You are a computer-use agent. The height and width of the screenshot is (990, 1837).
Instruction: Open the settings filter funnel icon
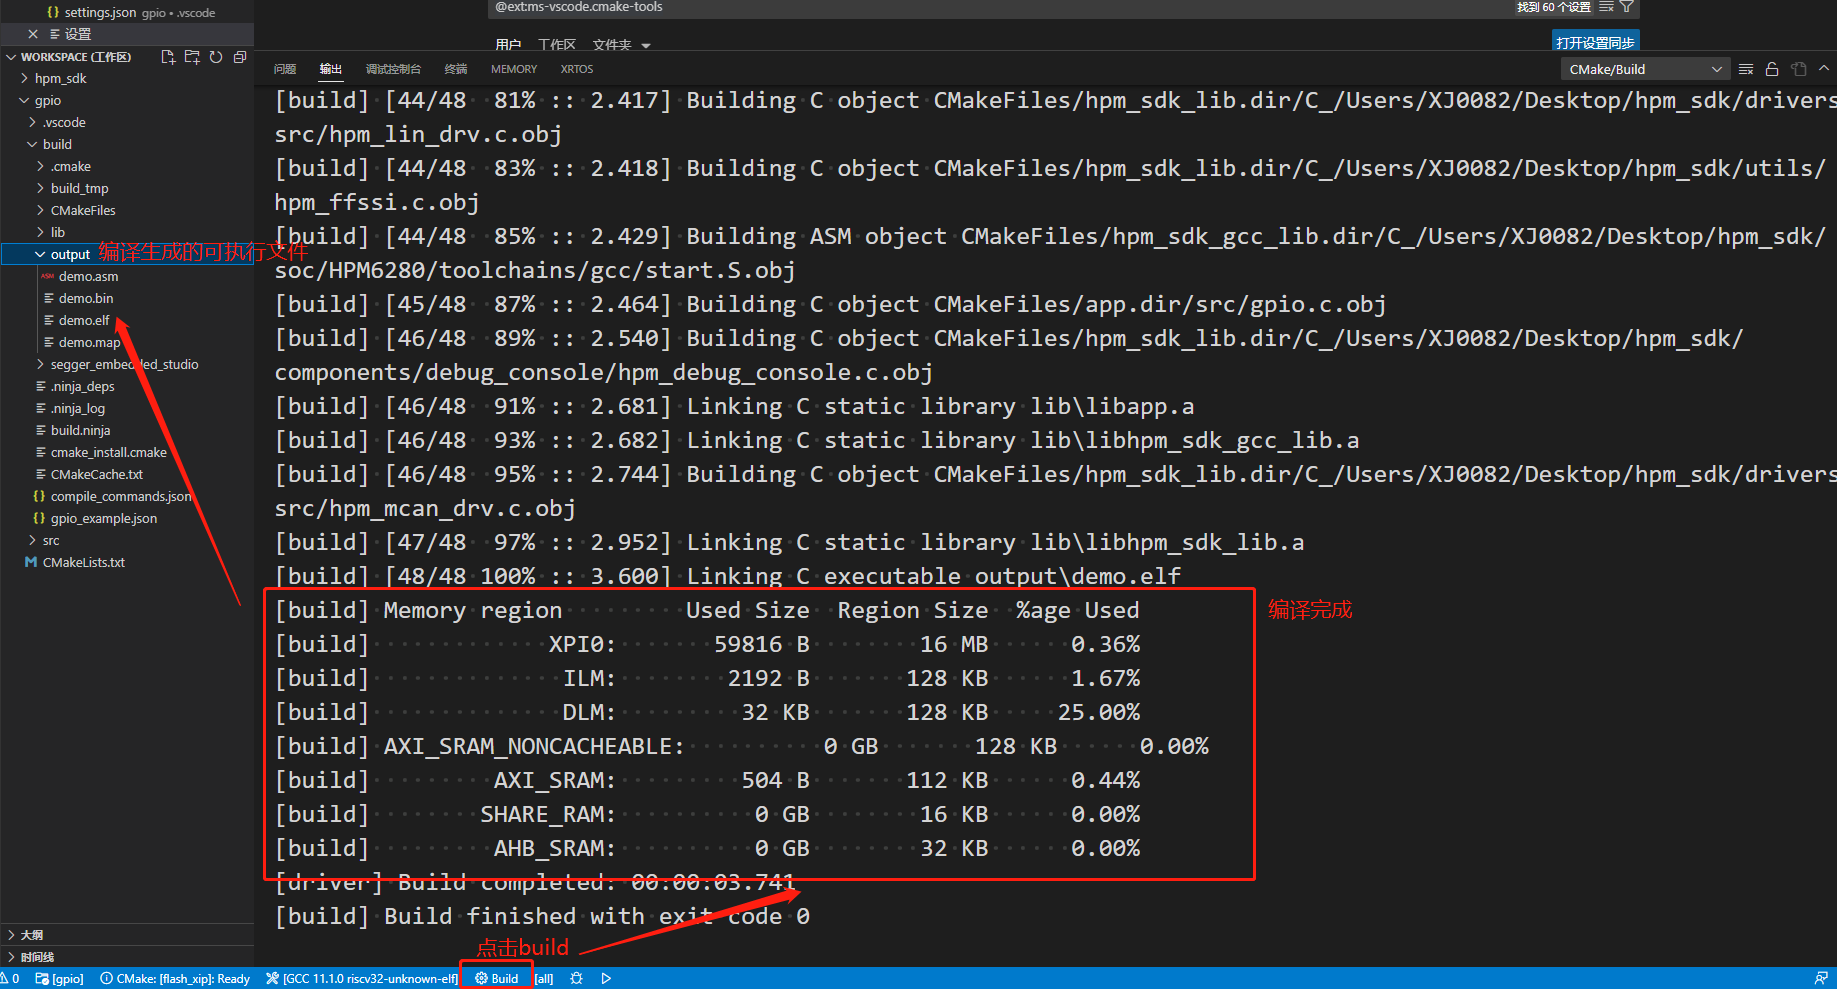pyautogui.click(x=1627, y=7)
